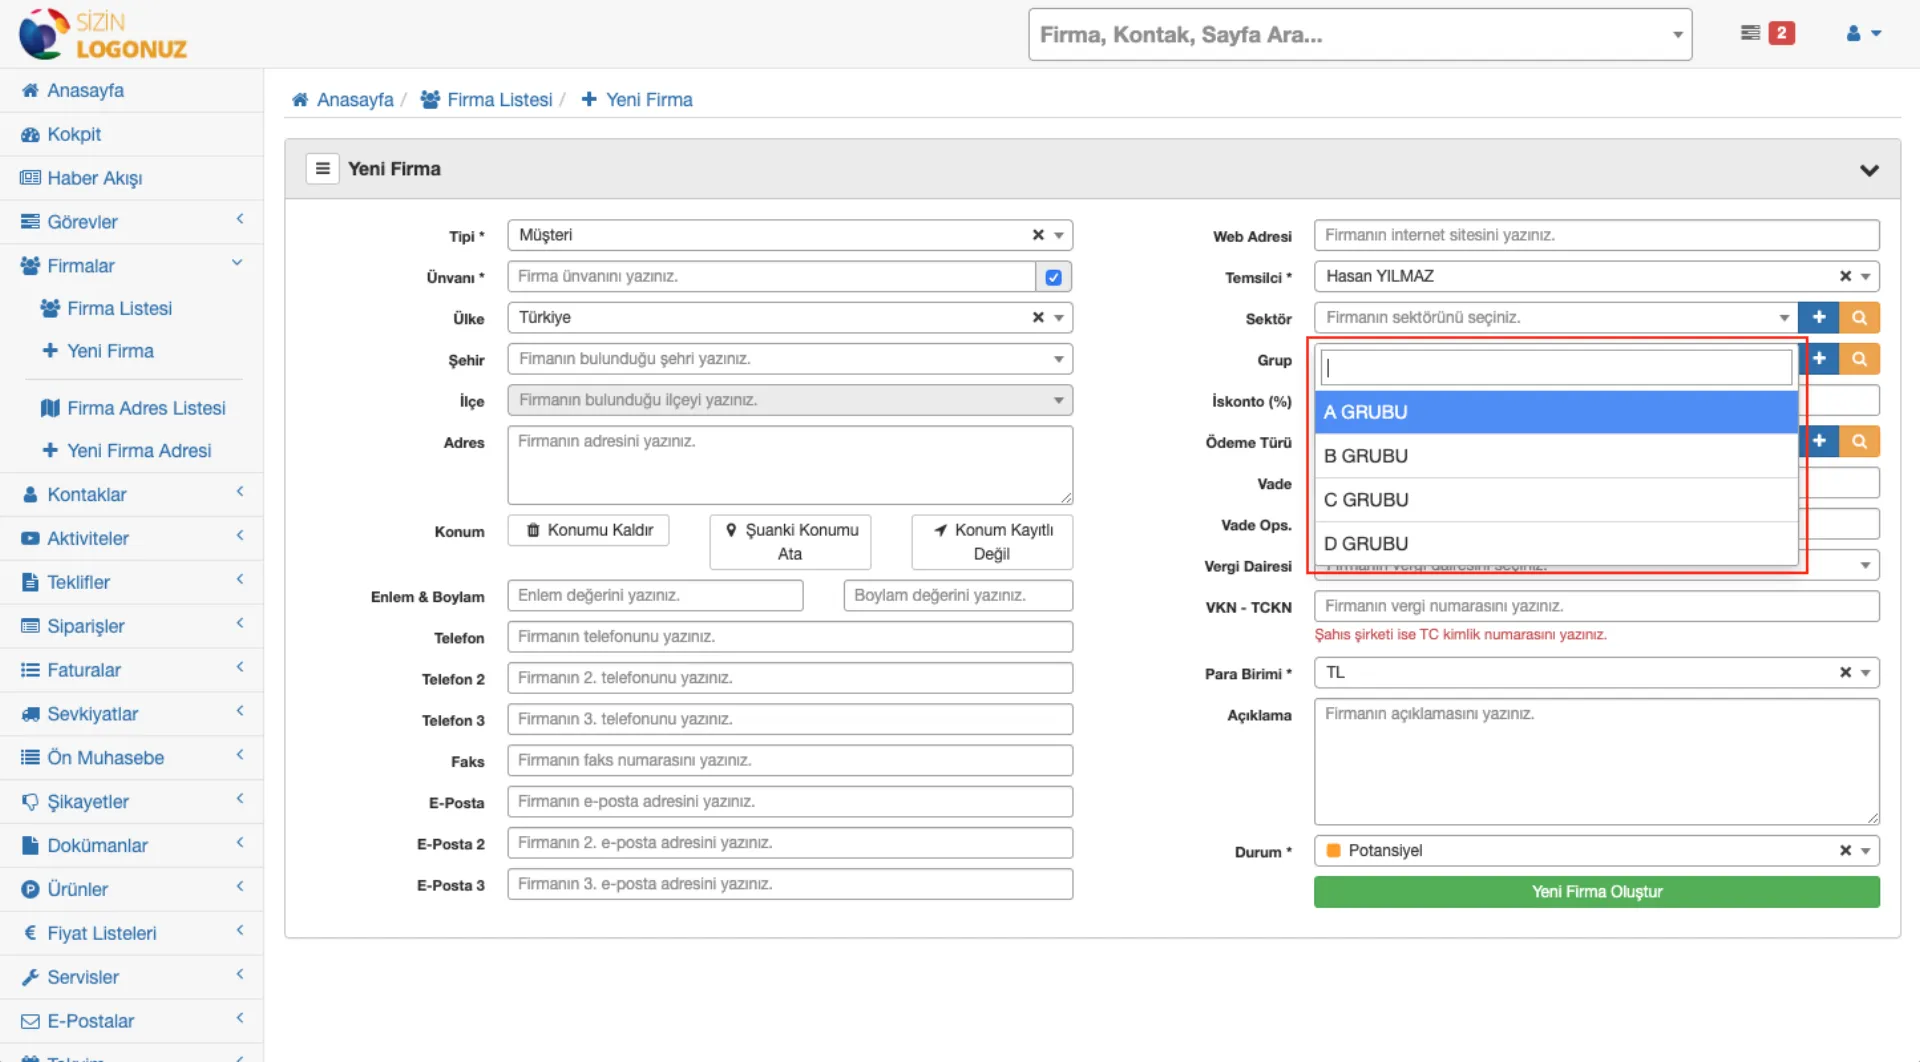Click the Firma ünvanını yazınız field
The image size is (1920, 1062).
[771, 277]
